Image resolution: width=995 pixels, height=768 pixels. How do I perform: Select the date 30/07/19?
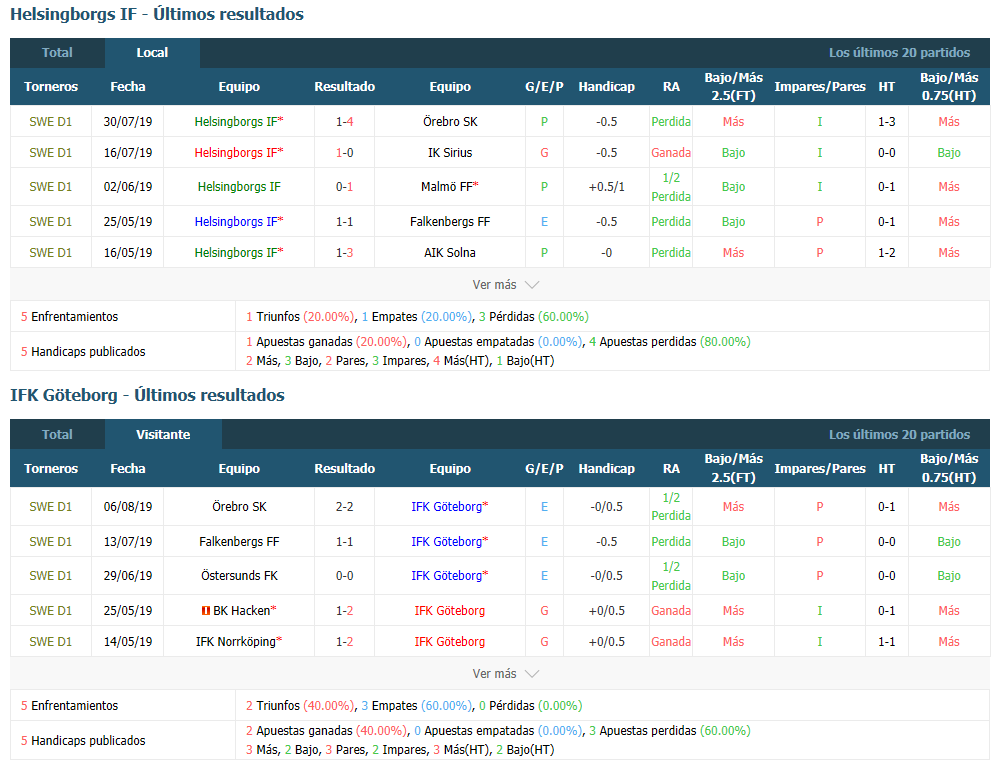point(128,122)
